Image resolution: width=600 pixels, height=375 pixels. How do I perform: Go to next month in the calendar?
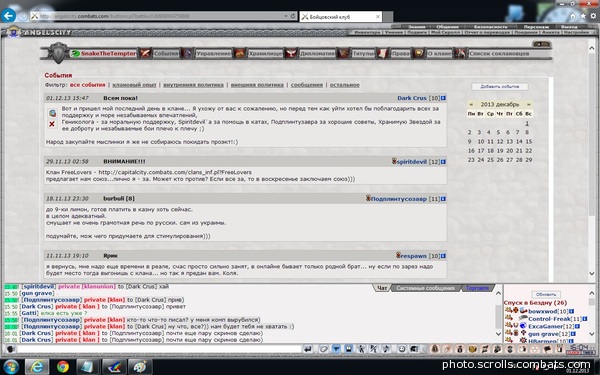[x=528, y=104]
